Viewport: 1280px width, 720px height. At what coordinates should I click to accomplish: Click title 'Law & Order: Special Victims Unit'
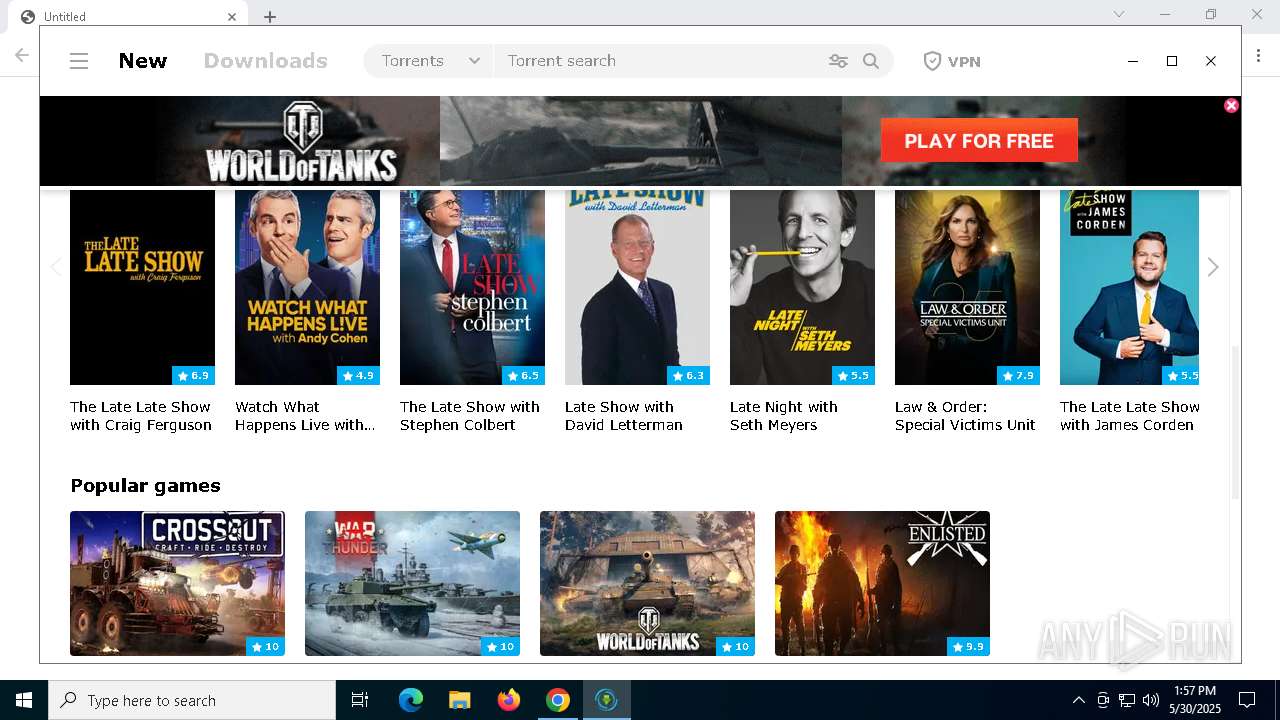(965, 416)
